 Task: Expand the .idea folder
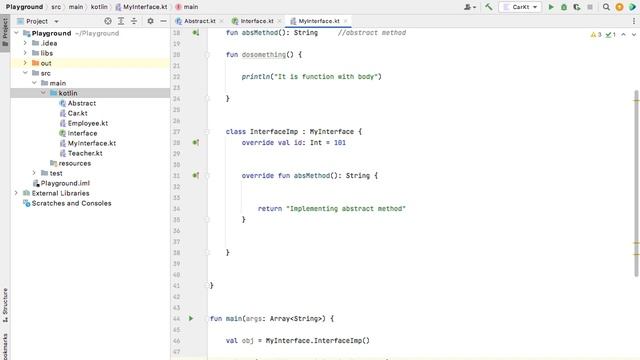[25, 43]
